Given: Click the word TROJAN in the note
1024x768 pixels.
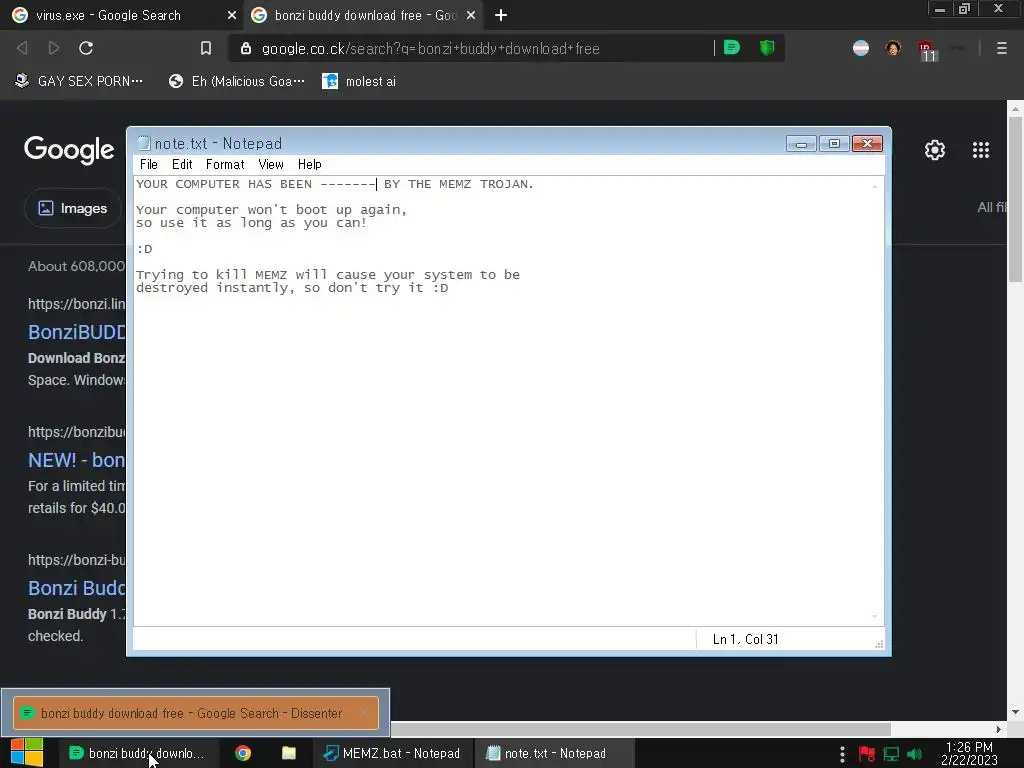Looking at the screenshot, I should point(504,184).
